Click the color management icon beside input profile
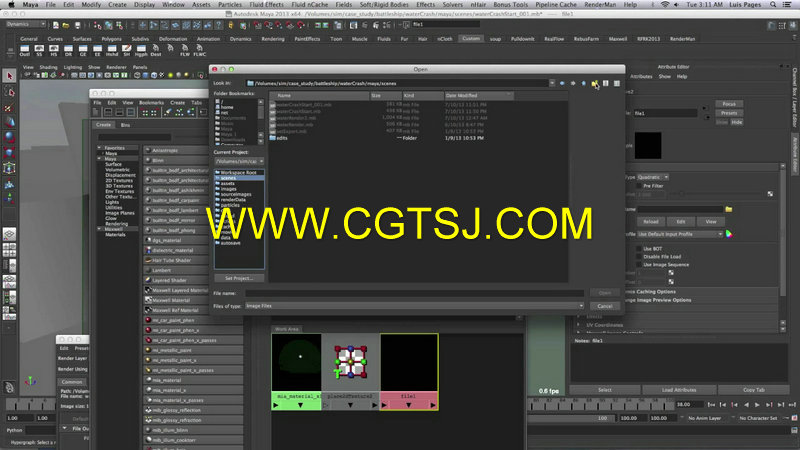 [729, 234]
